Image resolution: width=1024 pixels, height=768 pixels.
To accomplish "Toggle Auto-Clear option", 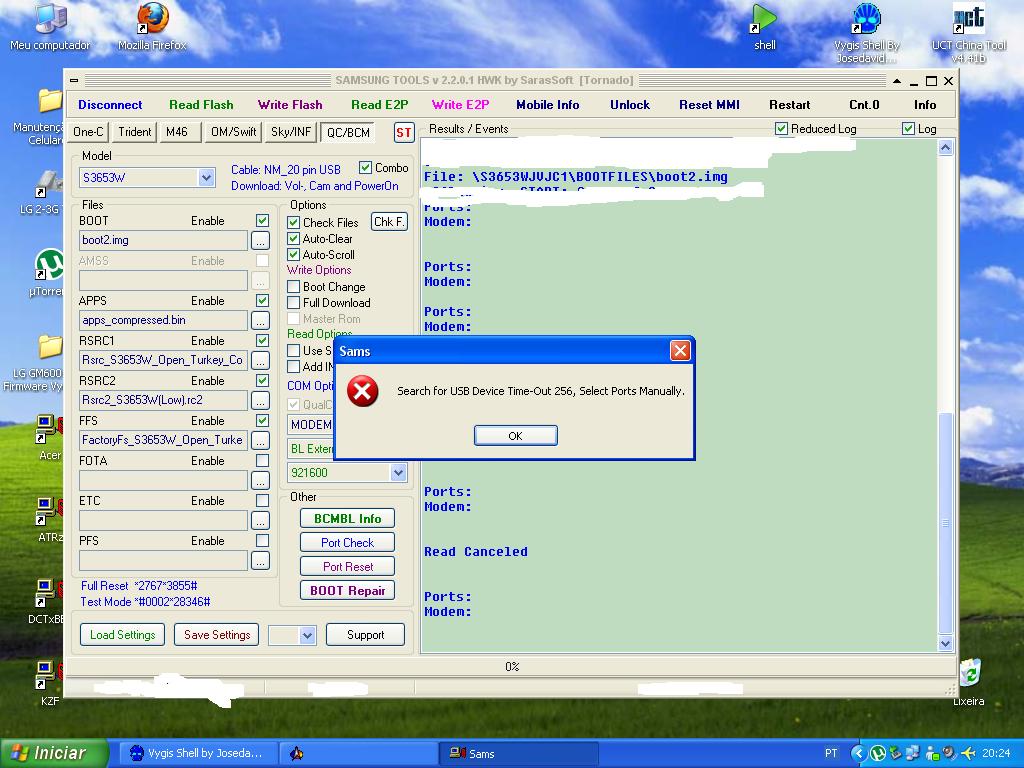I will (293, 239).
